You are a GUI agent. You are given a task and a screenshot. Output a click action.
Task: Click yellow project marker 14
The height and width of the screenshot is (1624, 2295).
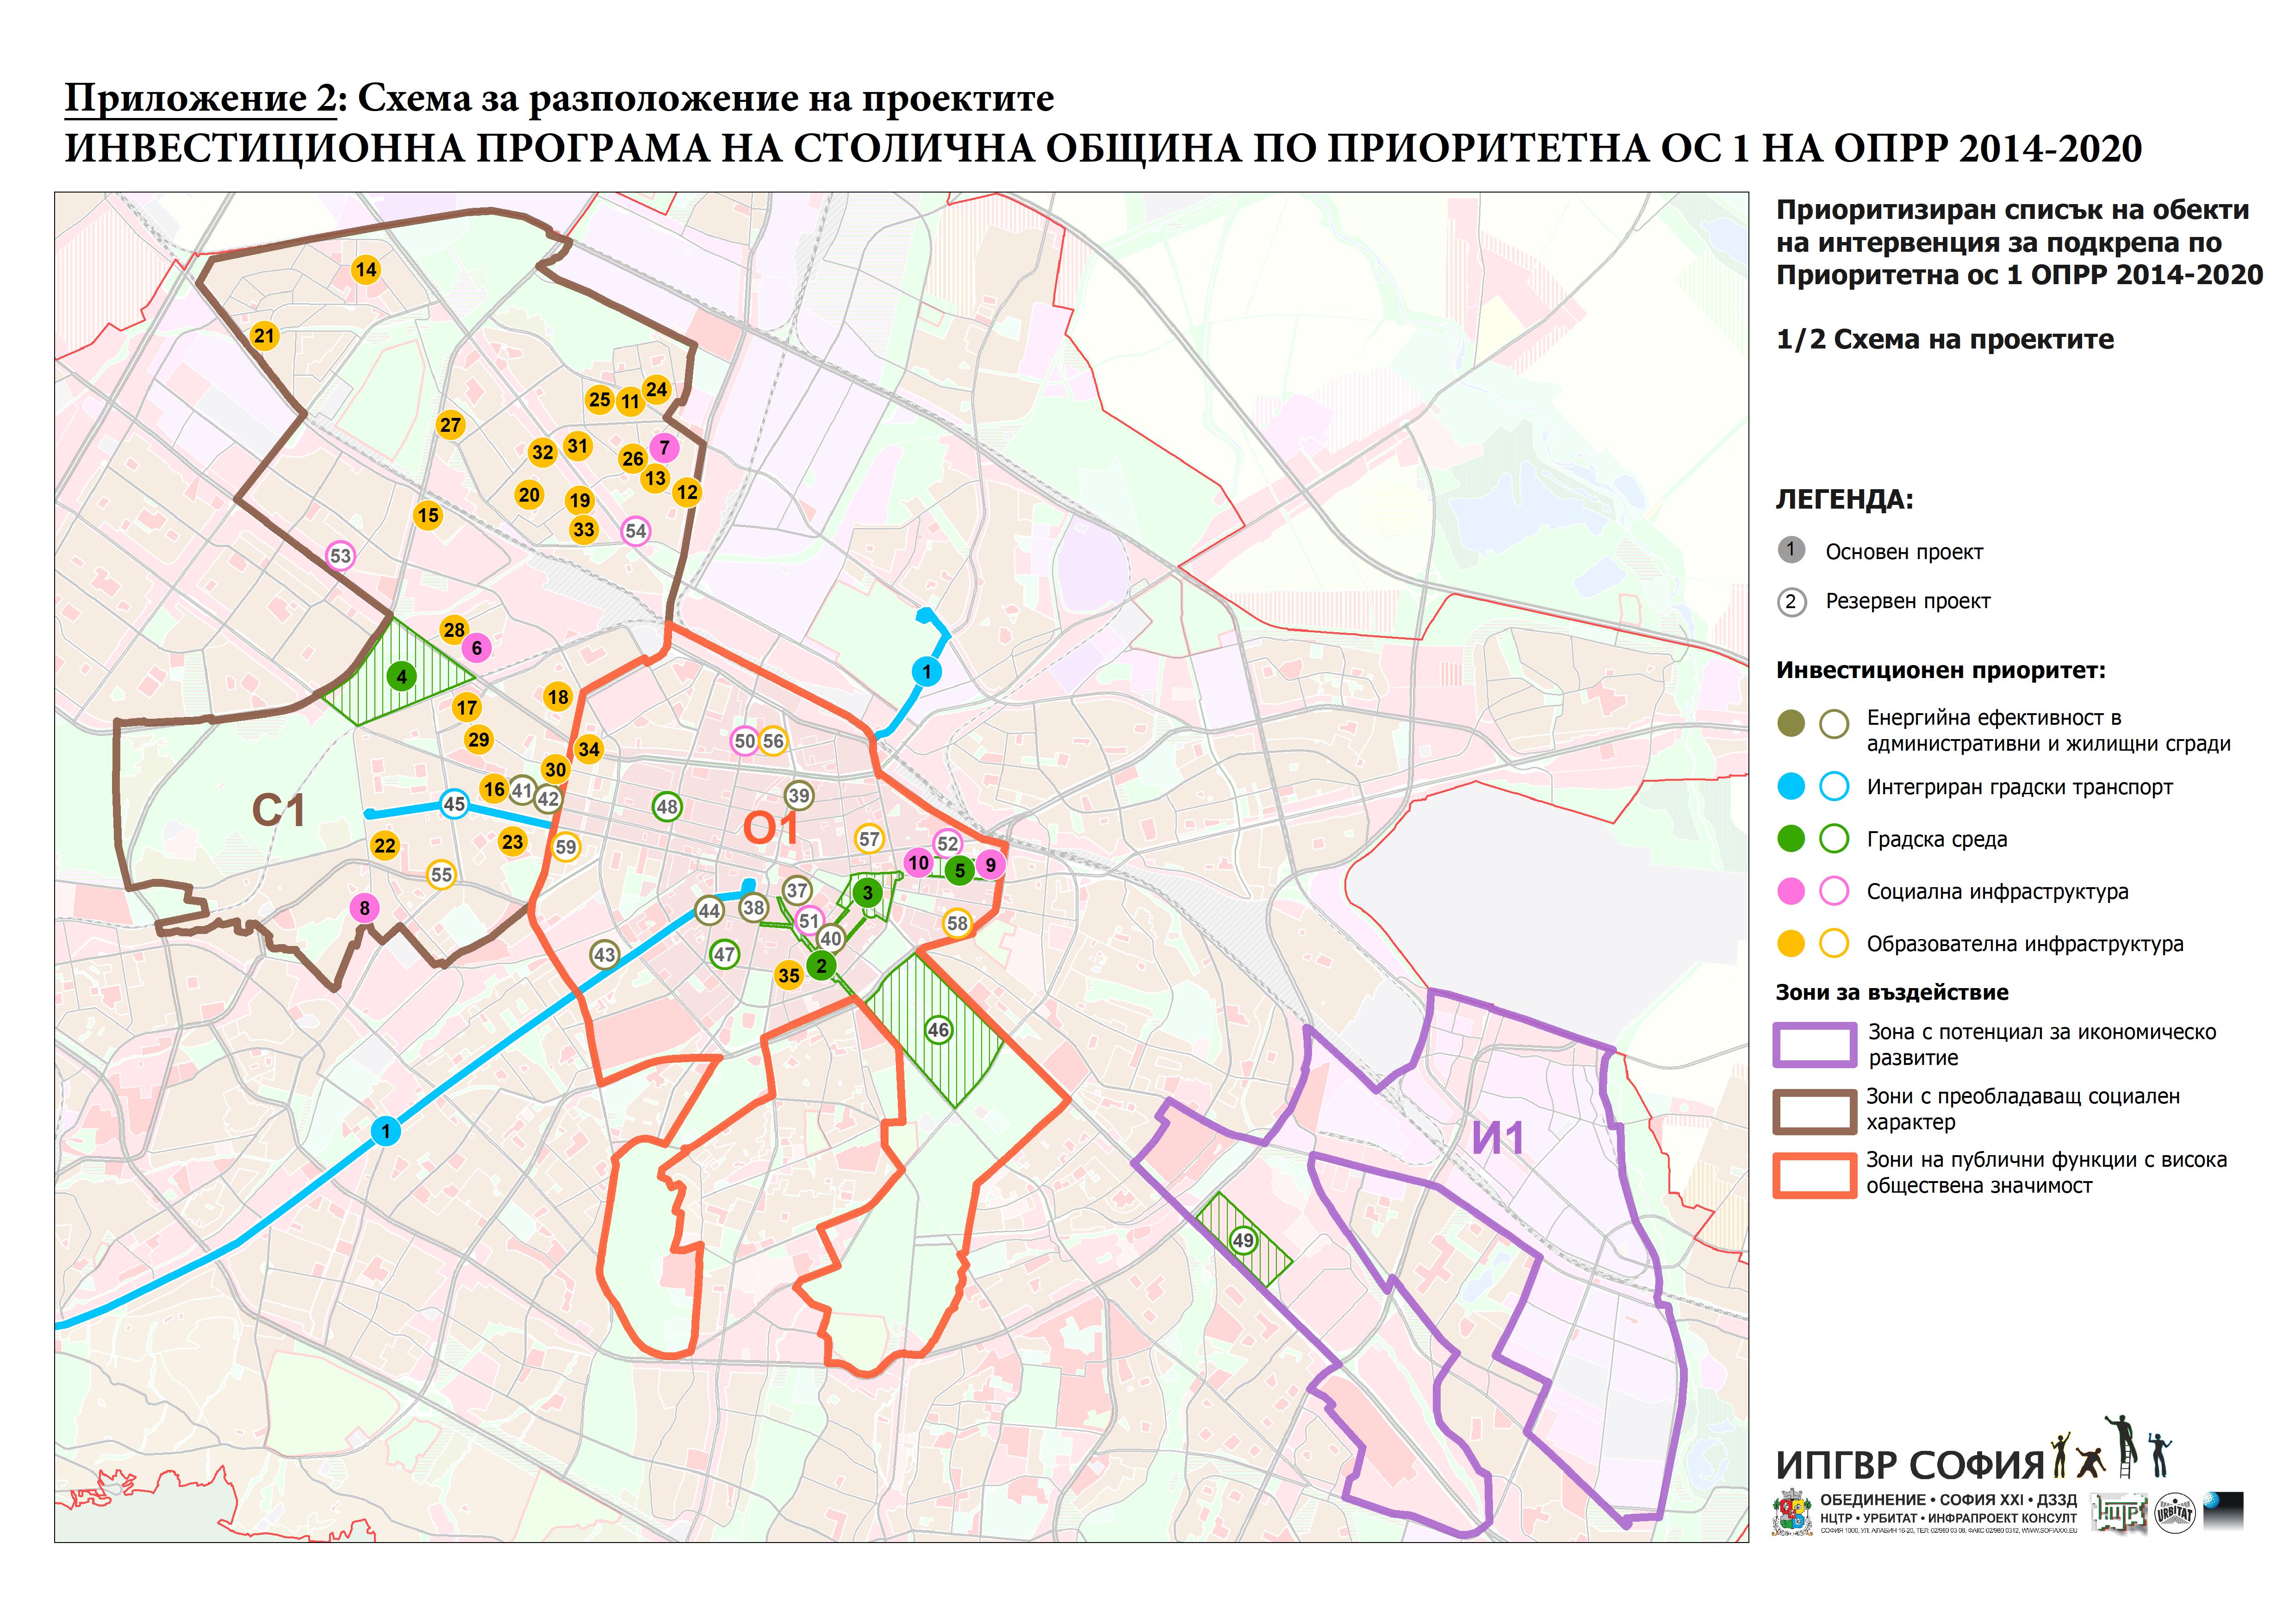click(366, 269)
